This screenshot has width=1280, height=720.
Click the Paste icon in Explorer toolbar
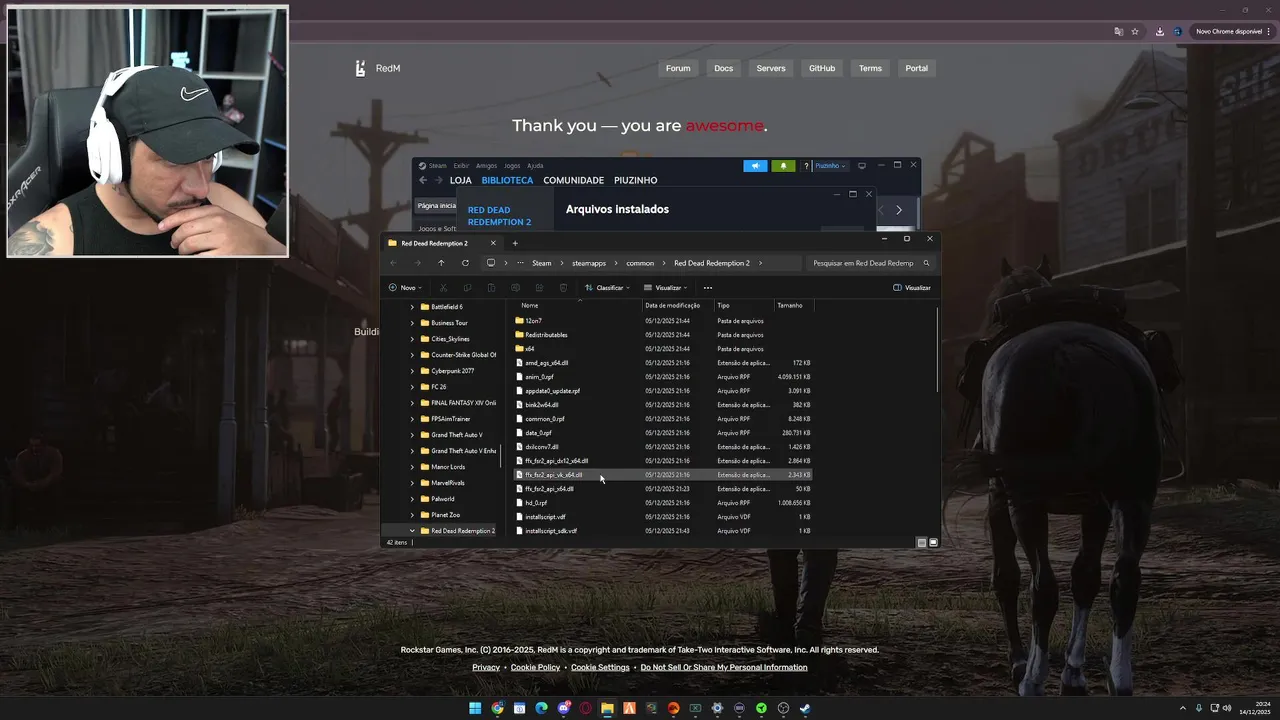pyautogui.click(x=491, y=288)
